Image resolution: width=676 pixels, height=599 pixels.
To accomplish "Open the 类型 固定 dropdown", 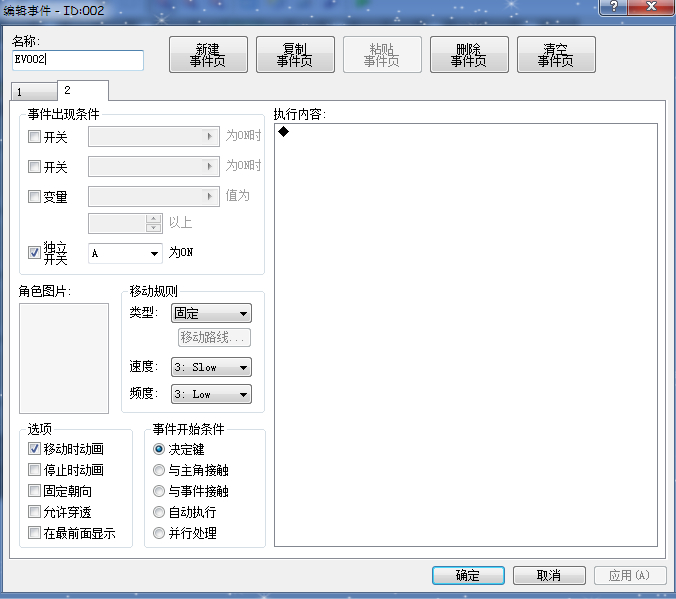I will pyautogui.click(x=211, y=313).
